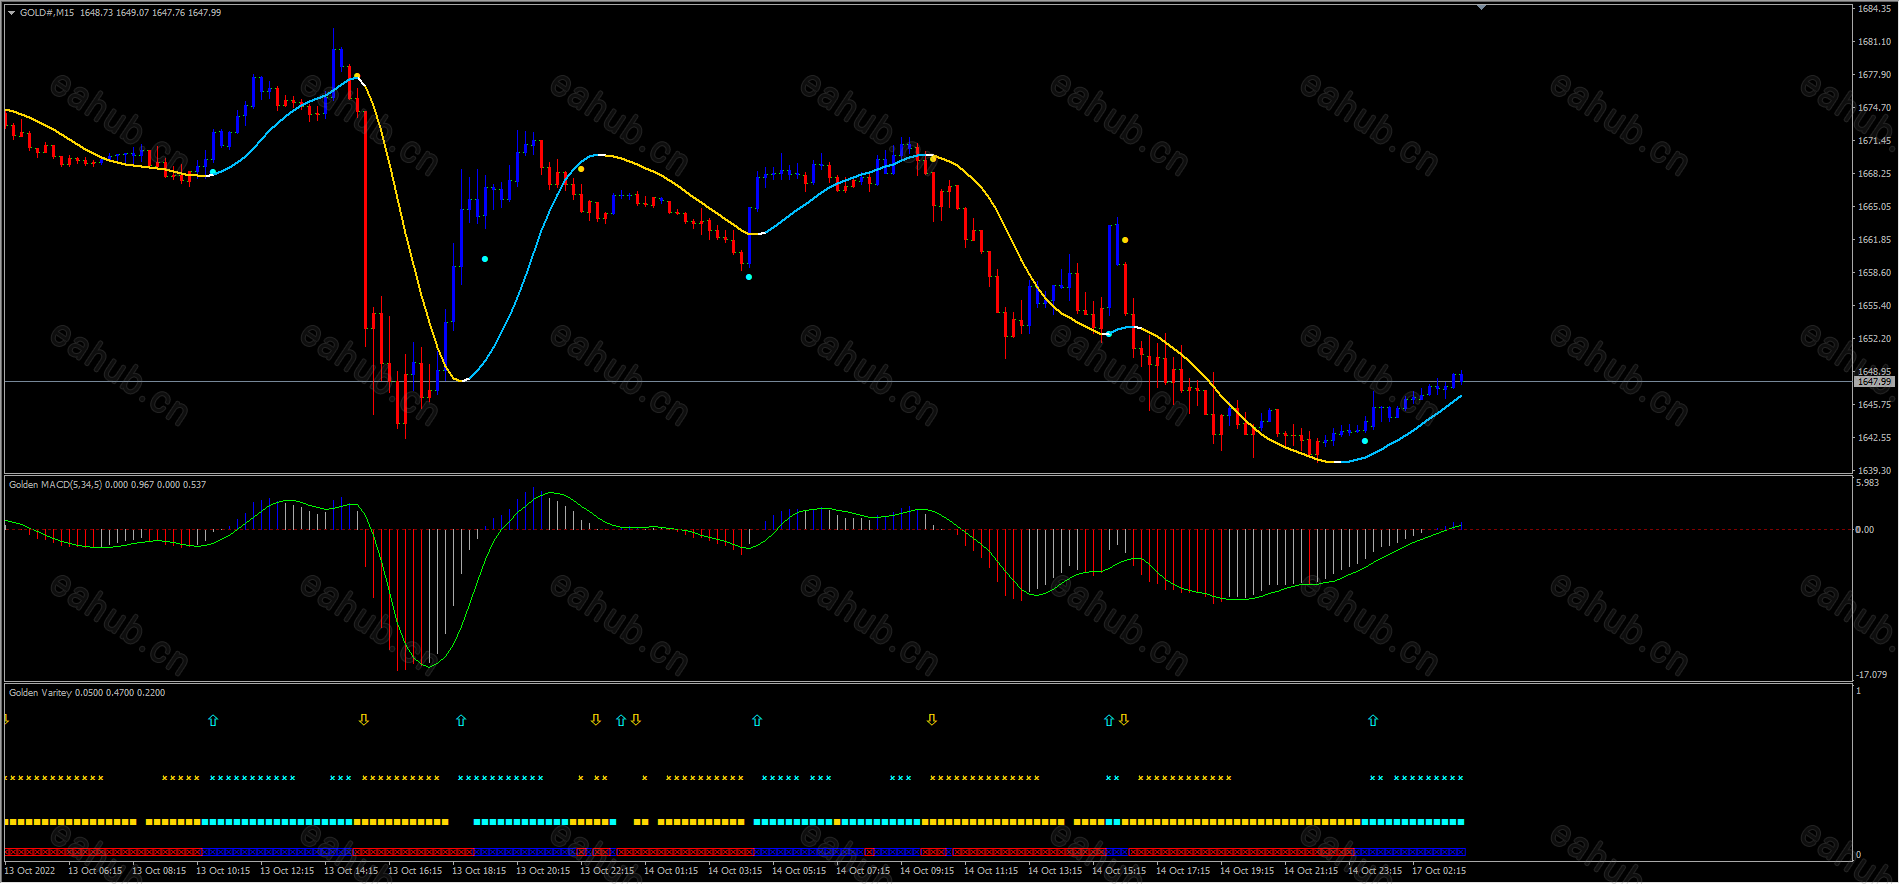Viewport: 1900px width, 884px height.
Task: Click the blue up arrow between two orange arrows
Action: tap(621, 720)
